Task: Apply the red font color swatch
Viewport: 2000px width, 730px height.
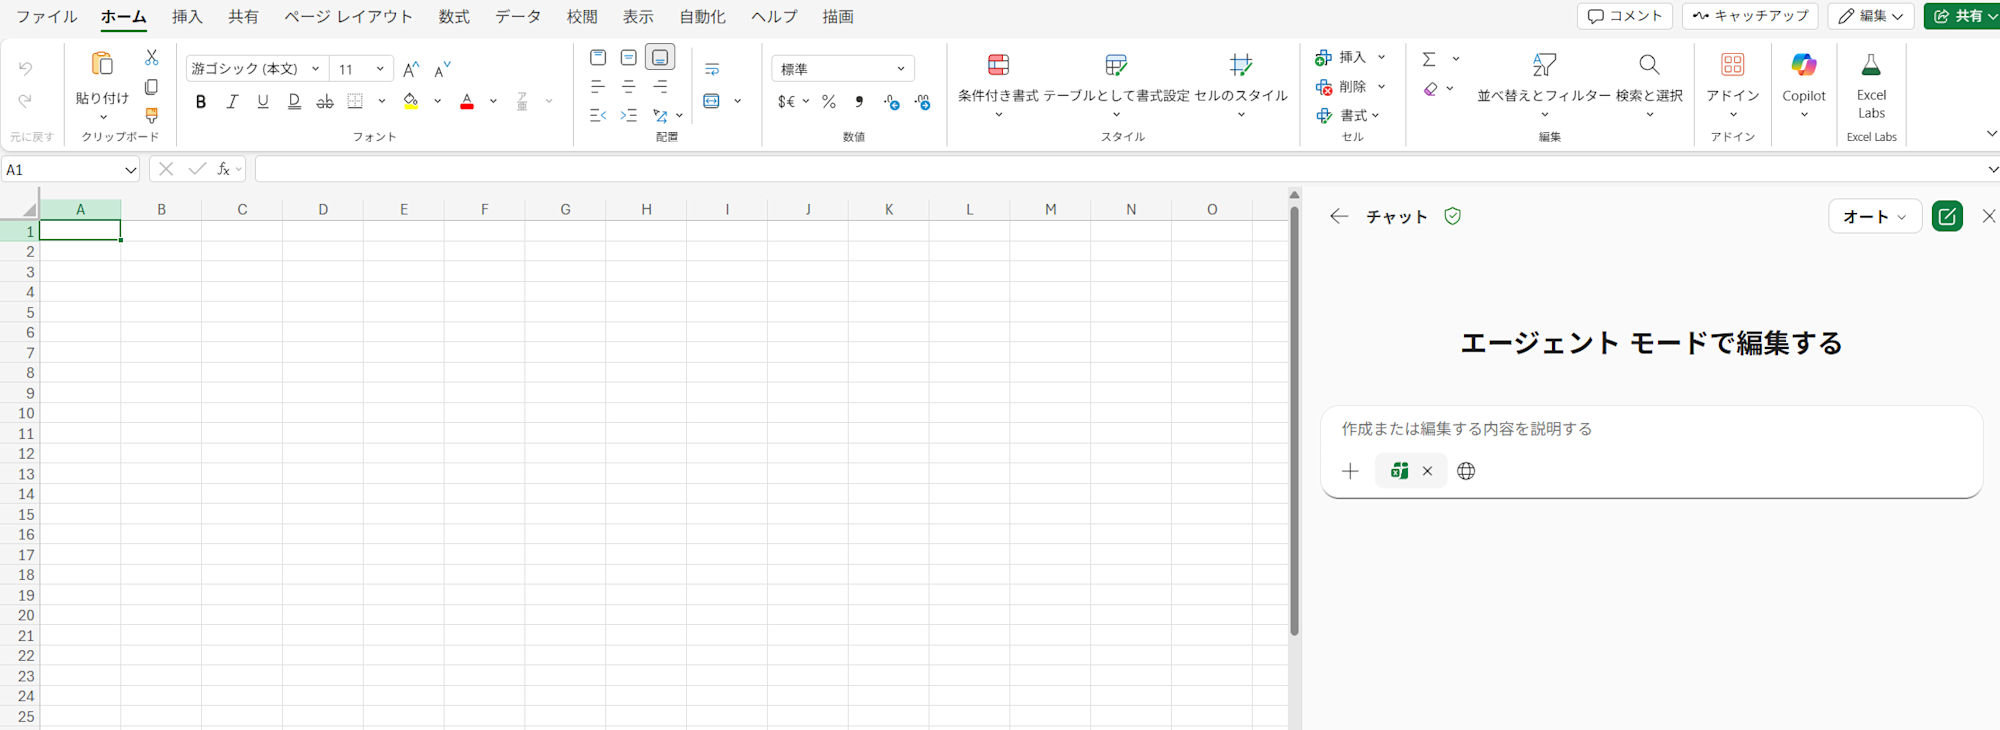Action: [466, 101]
